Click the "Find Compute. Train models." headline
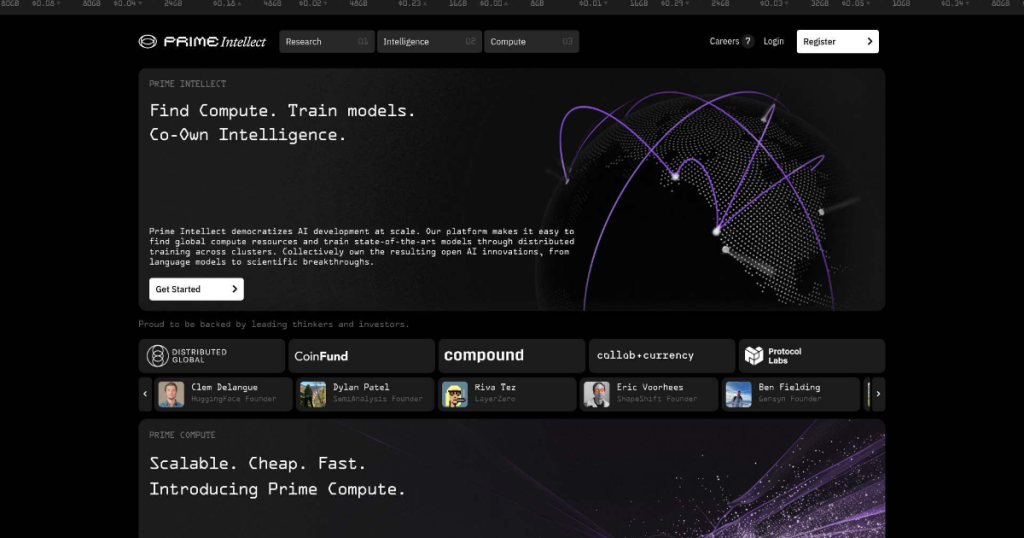 pyautogui.click(x=282, y=111)
